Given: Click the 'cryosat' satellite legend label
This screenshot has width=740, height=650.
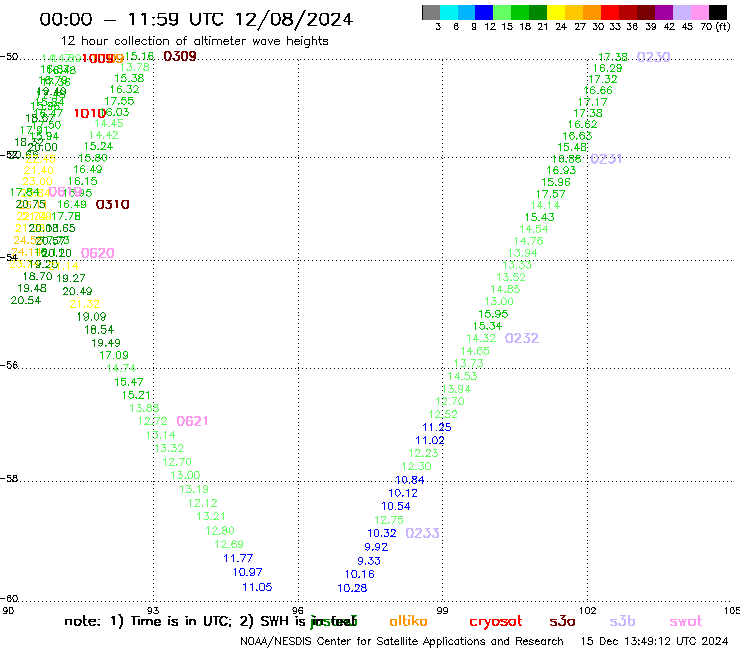Looking at the screenshot, I should coord(496,622).
